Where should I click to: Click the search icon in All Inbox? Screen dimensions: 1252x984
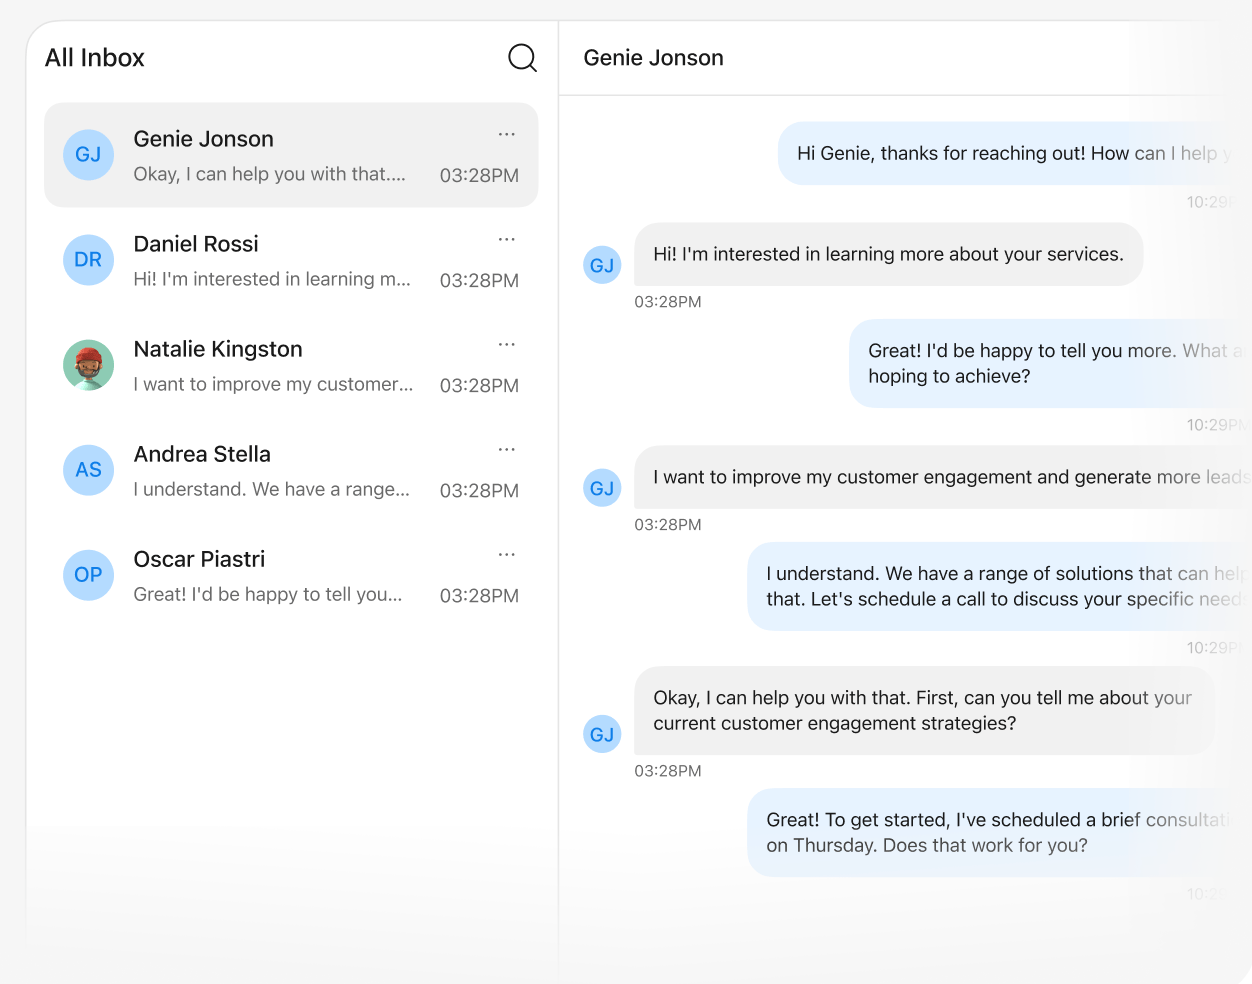tap(522, 58)
